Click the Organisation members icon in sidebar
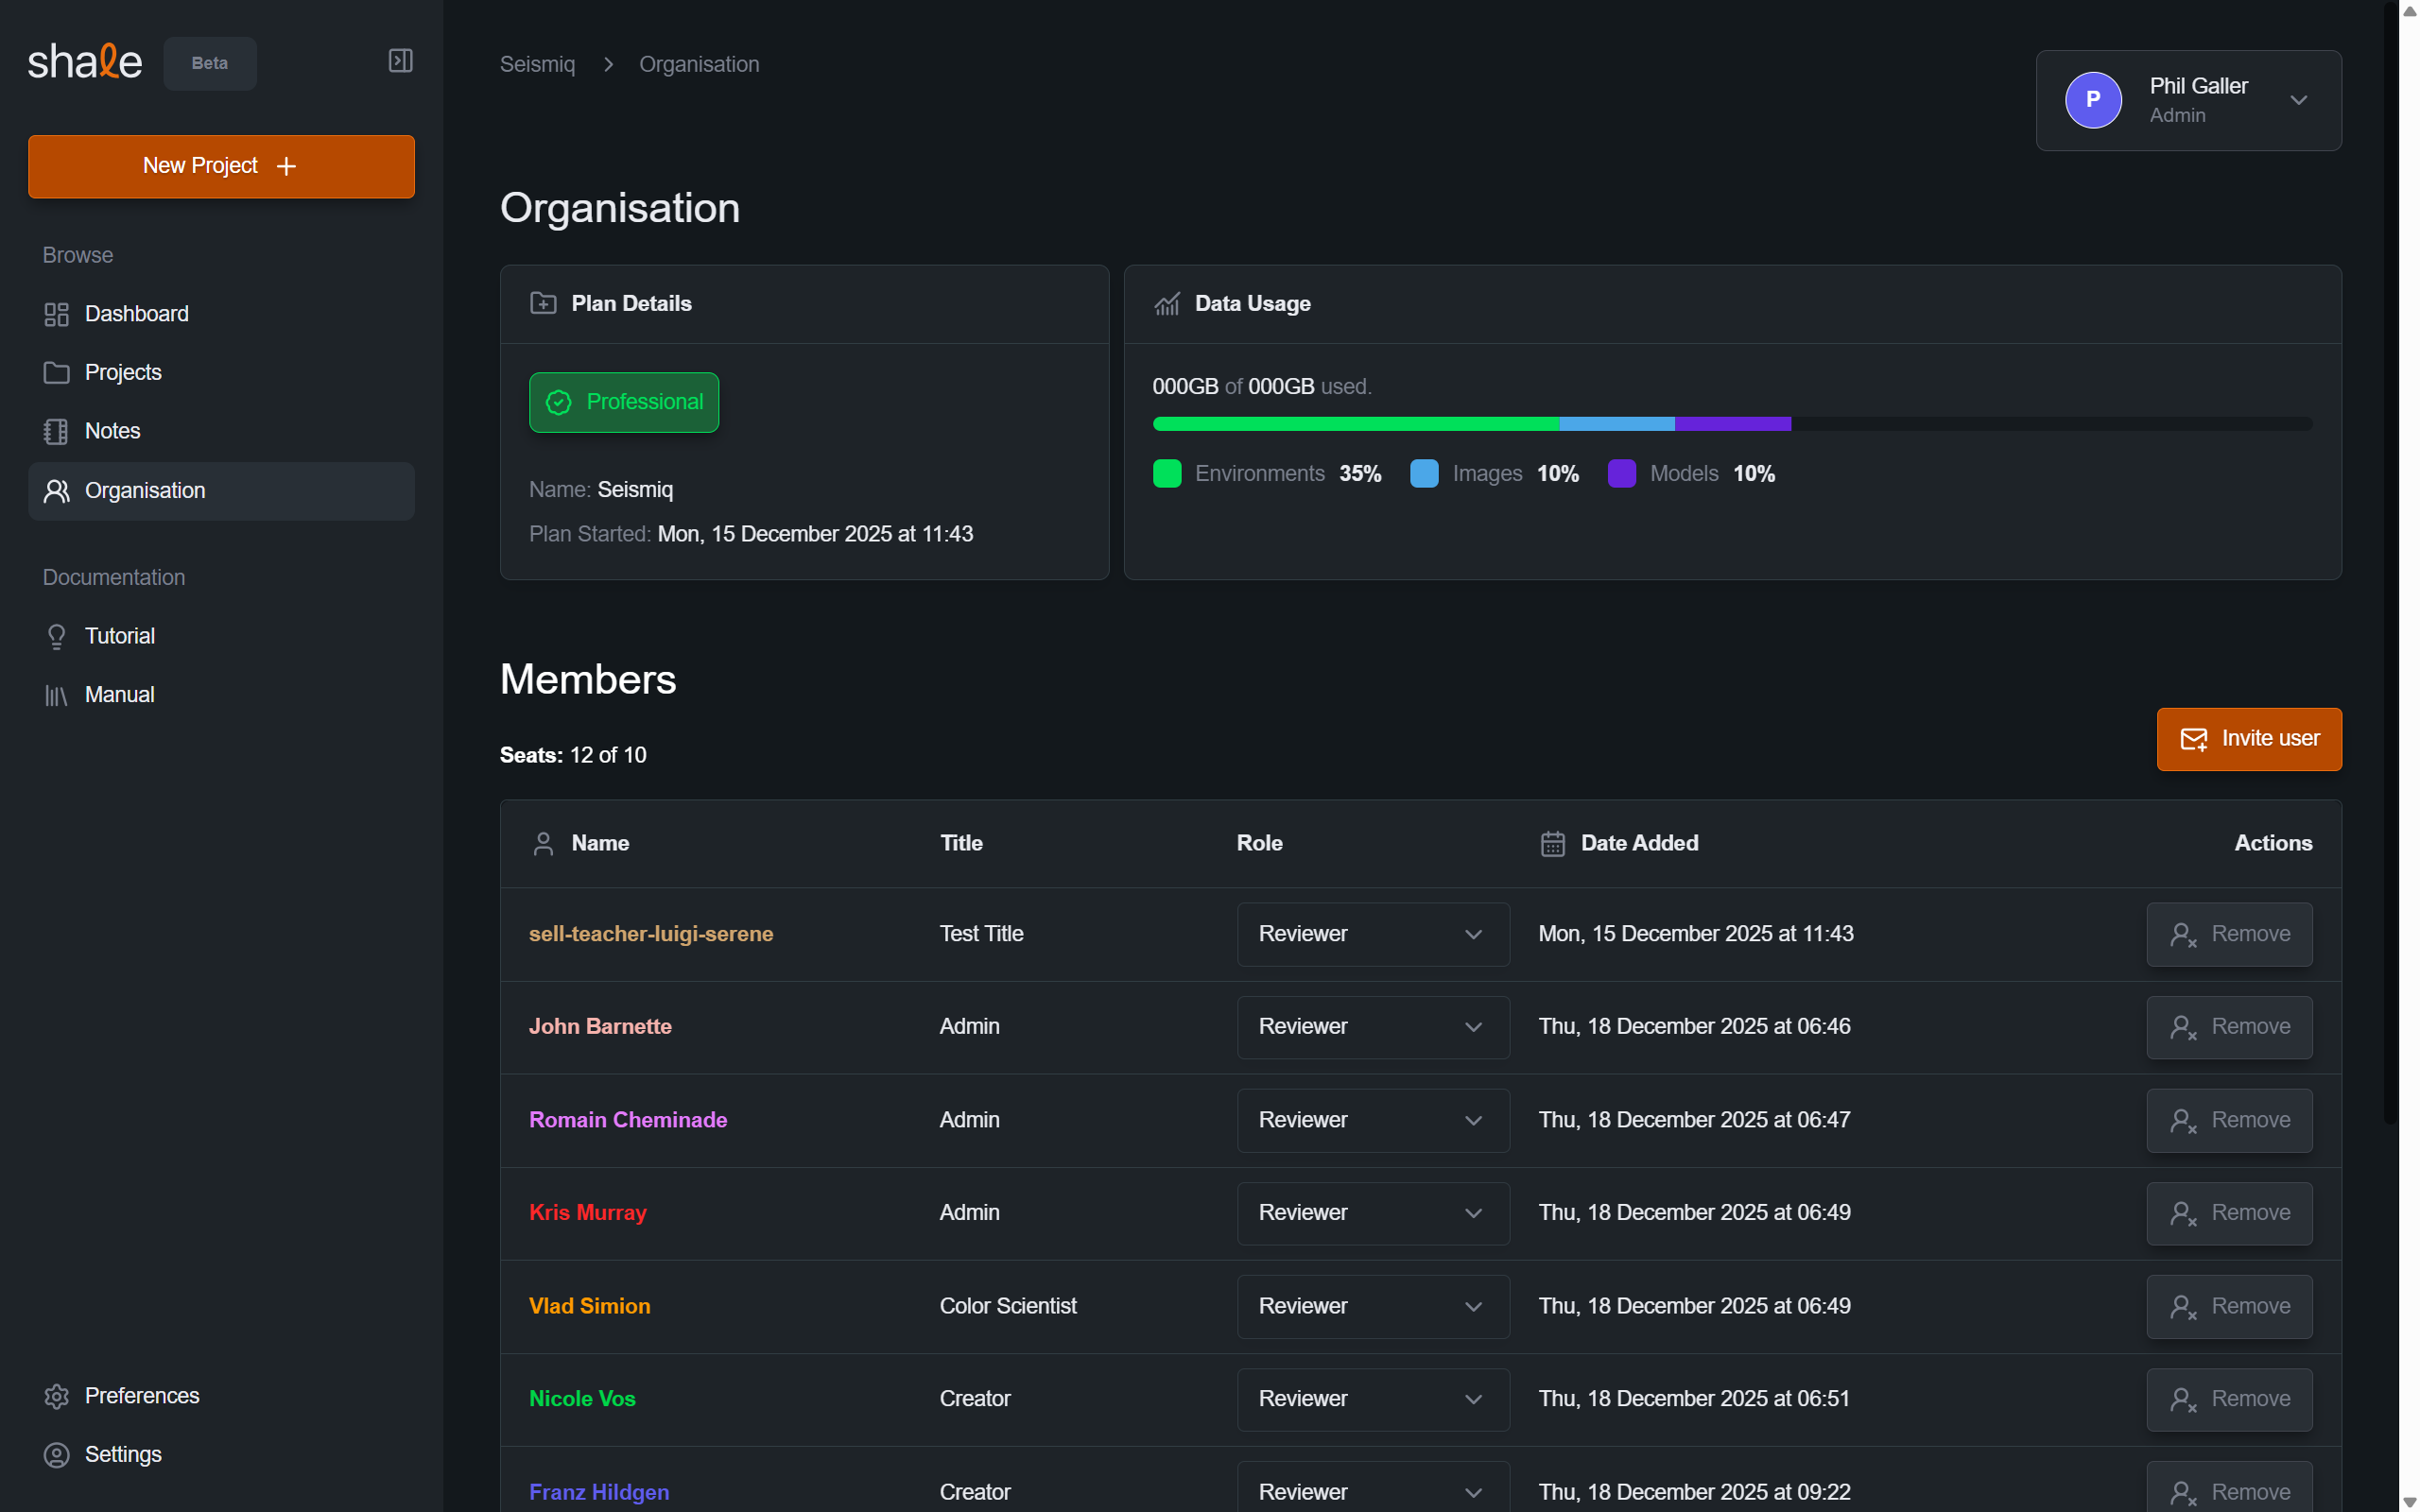 point(57,490)
